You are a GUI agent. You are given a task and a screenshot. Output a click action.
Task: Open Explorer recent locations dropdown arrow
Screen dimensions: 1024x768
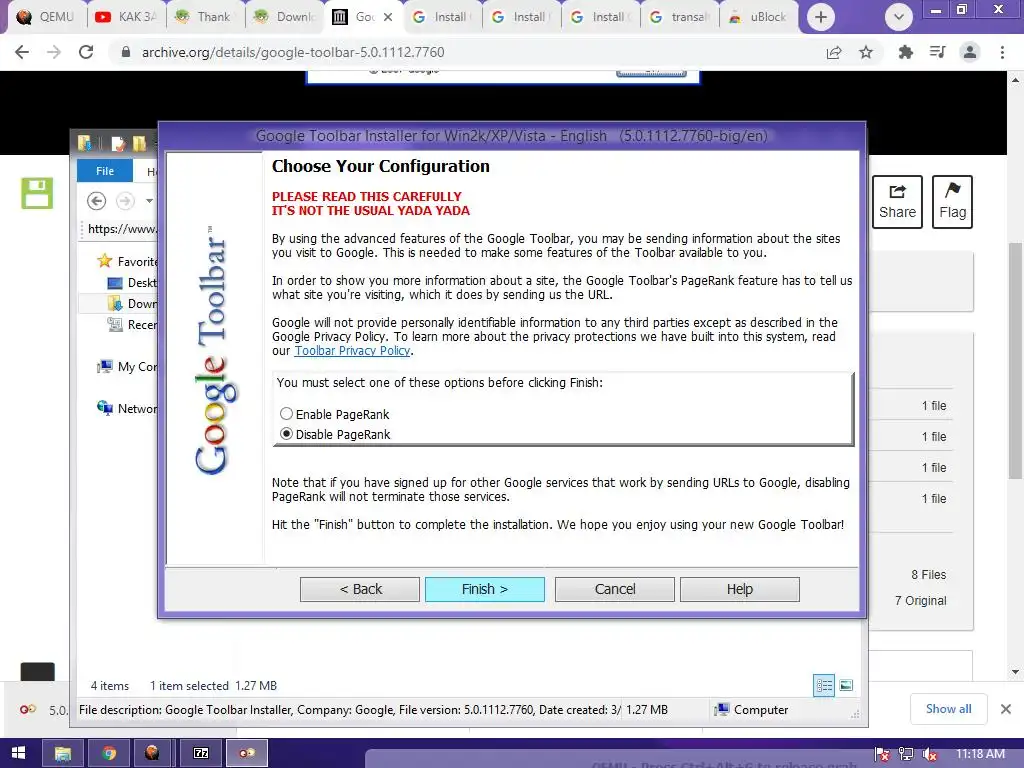(149, 200)
